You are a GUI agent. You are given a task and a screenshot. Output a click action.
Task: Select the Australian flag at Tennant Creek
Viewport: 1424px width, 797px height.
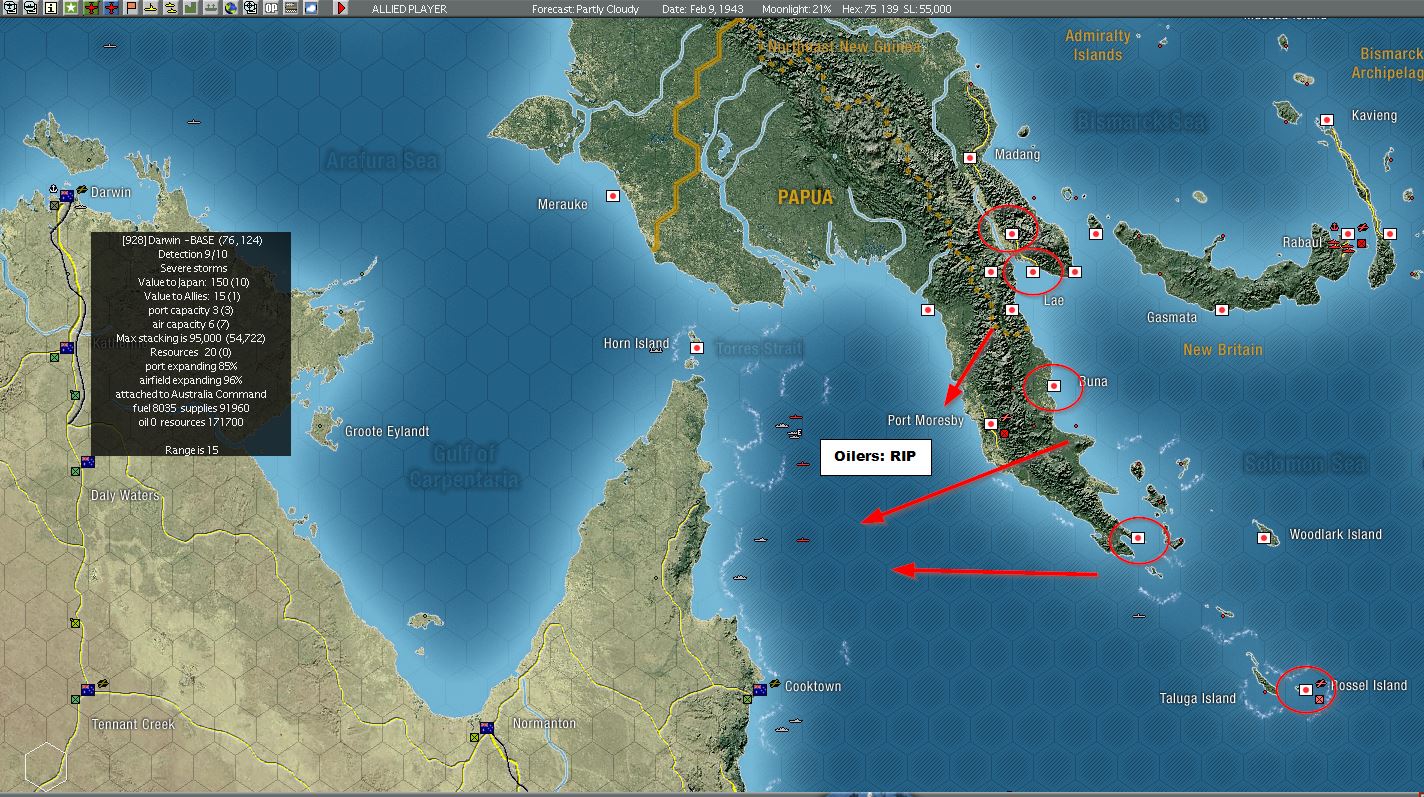(x=88, y=690)
